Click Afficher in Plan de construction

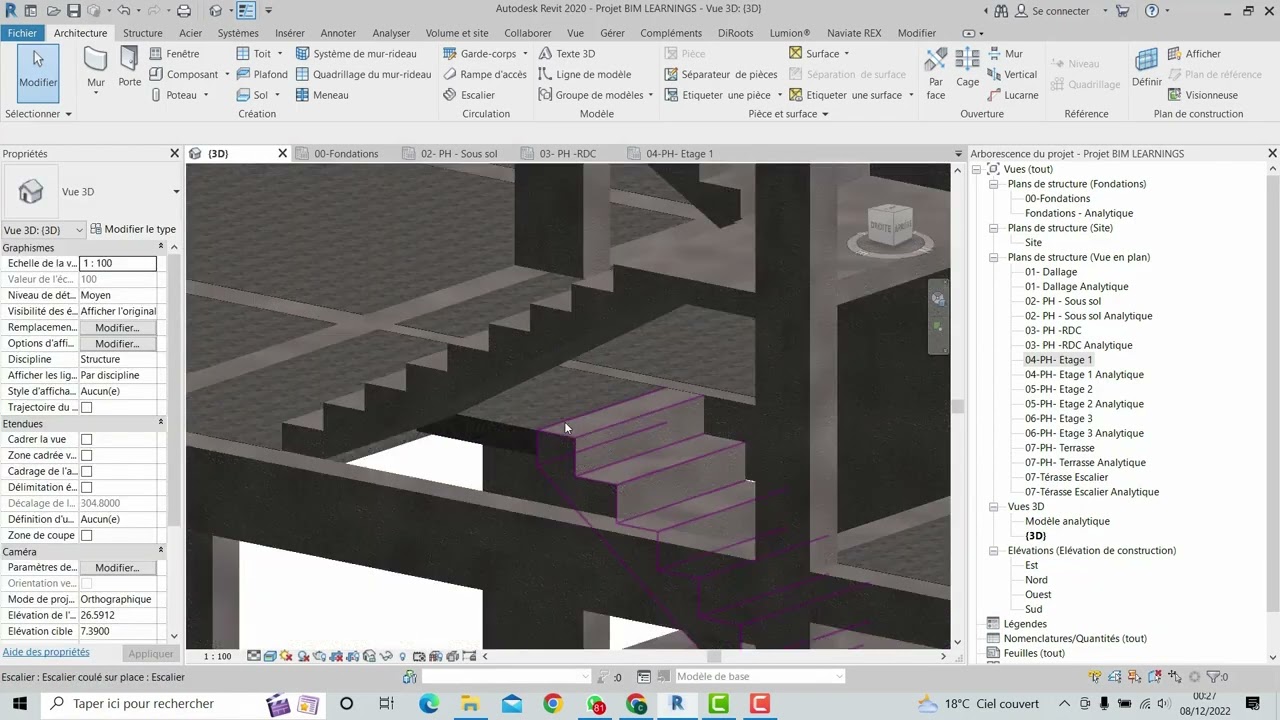(1194, 53)
